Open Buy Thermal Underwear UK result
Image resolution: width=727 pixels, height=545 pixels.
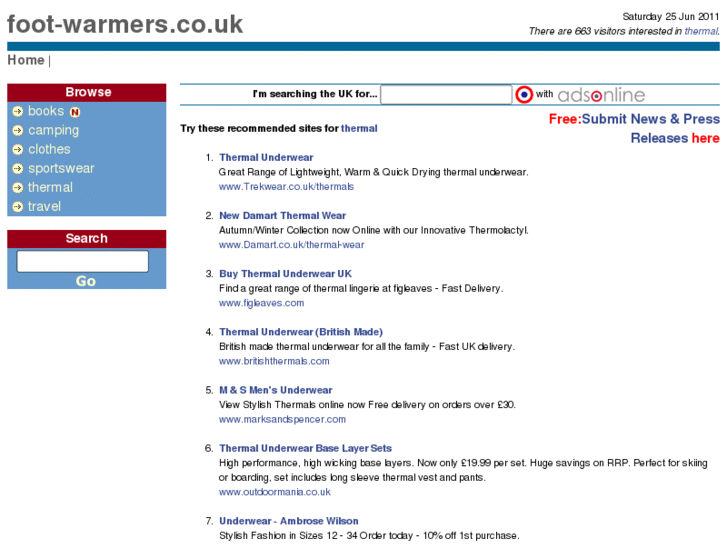point(285,274)
